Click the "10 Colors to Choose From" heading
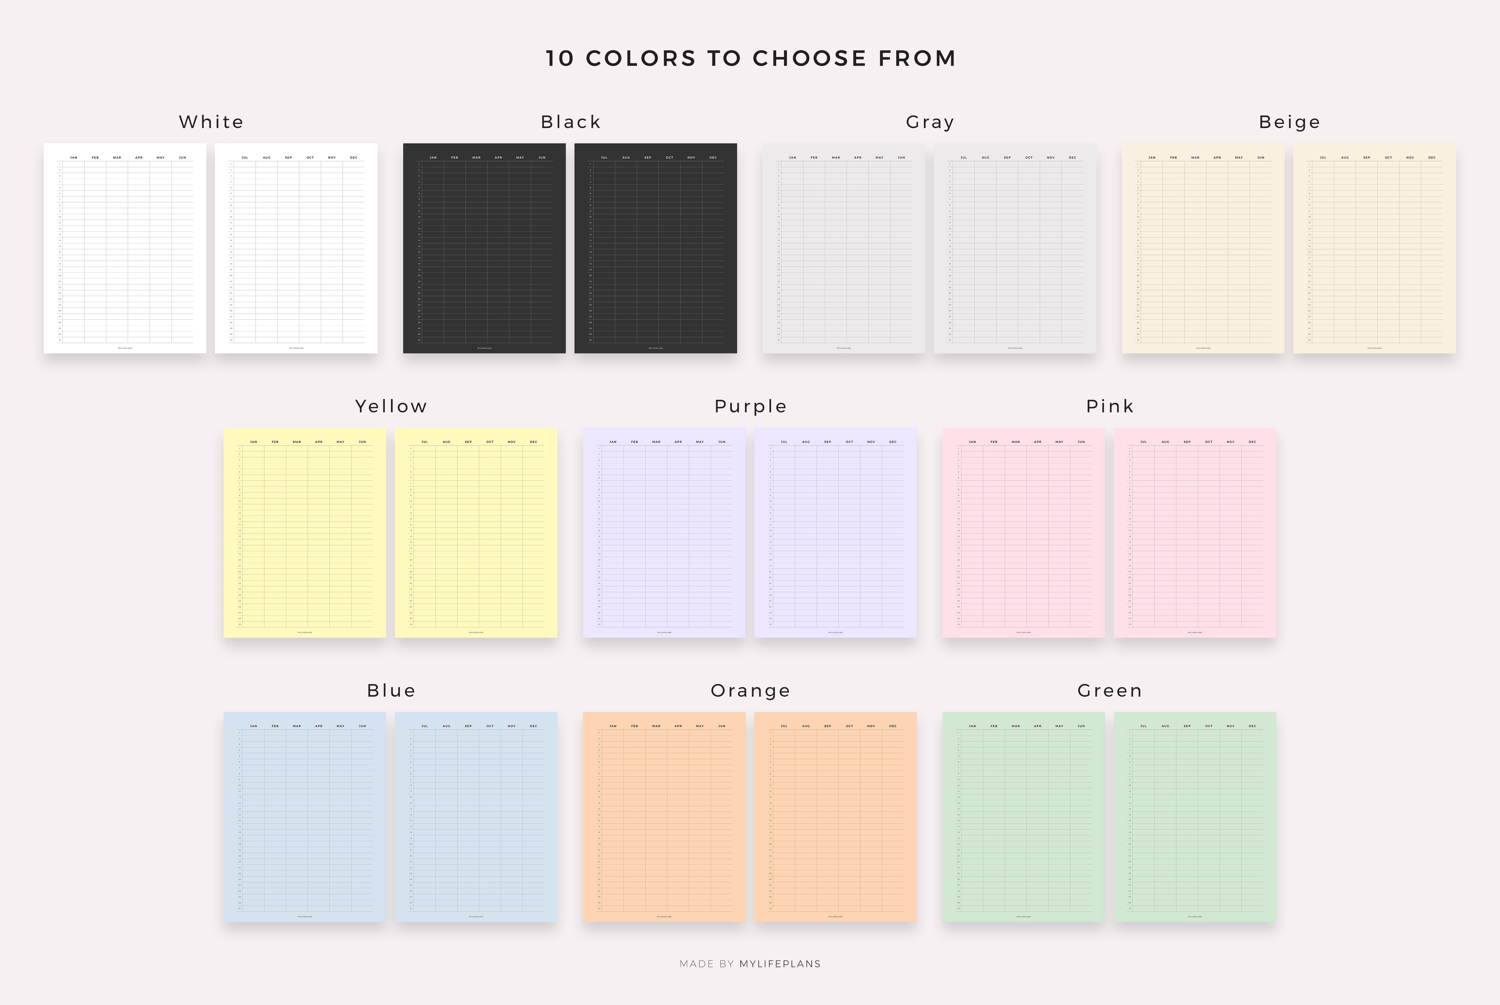The image size is (1500, 1005). pyautogui.click(x=750, y=58)
